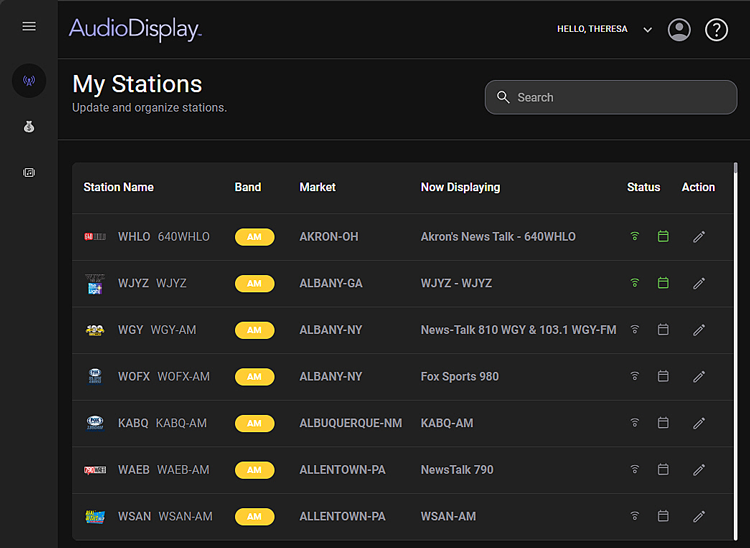Click the WHLO station logo thumbnail
The image size is (750, 548).
click(x=95, y=237)
